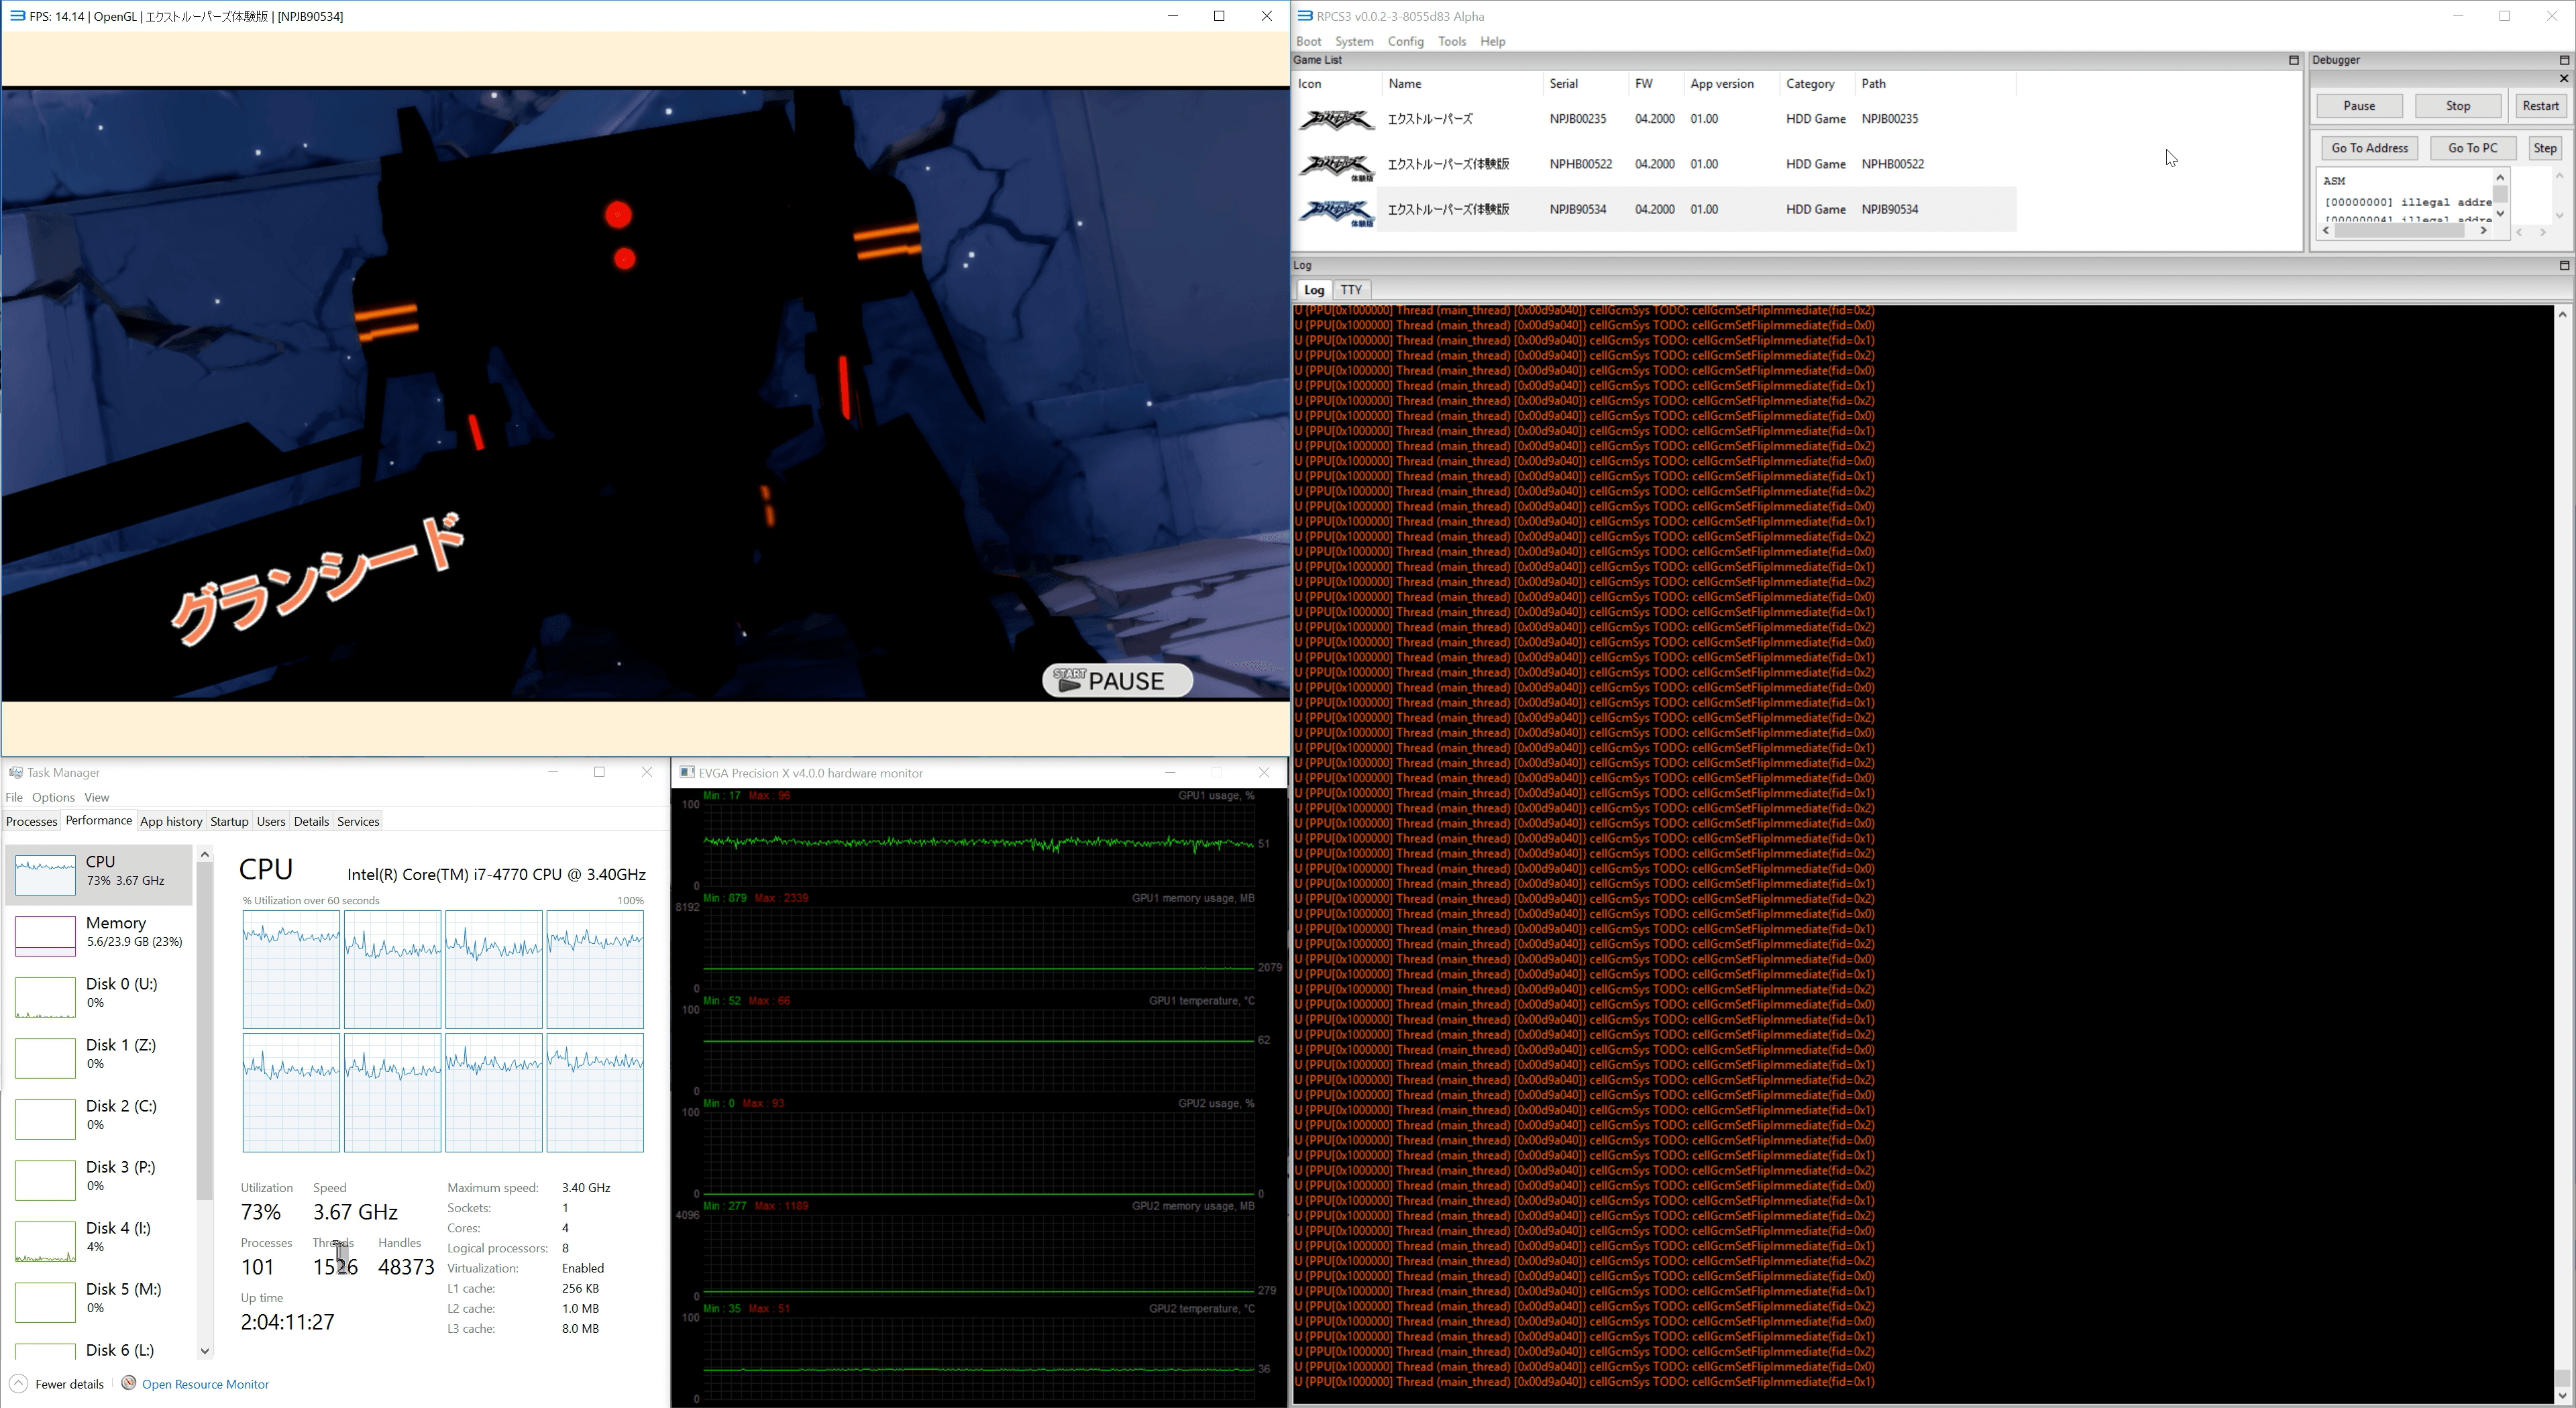Switch to Users tab in Task Manager

click(x=271, y=821)
